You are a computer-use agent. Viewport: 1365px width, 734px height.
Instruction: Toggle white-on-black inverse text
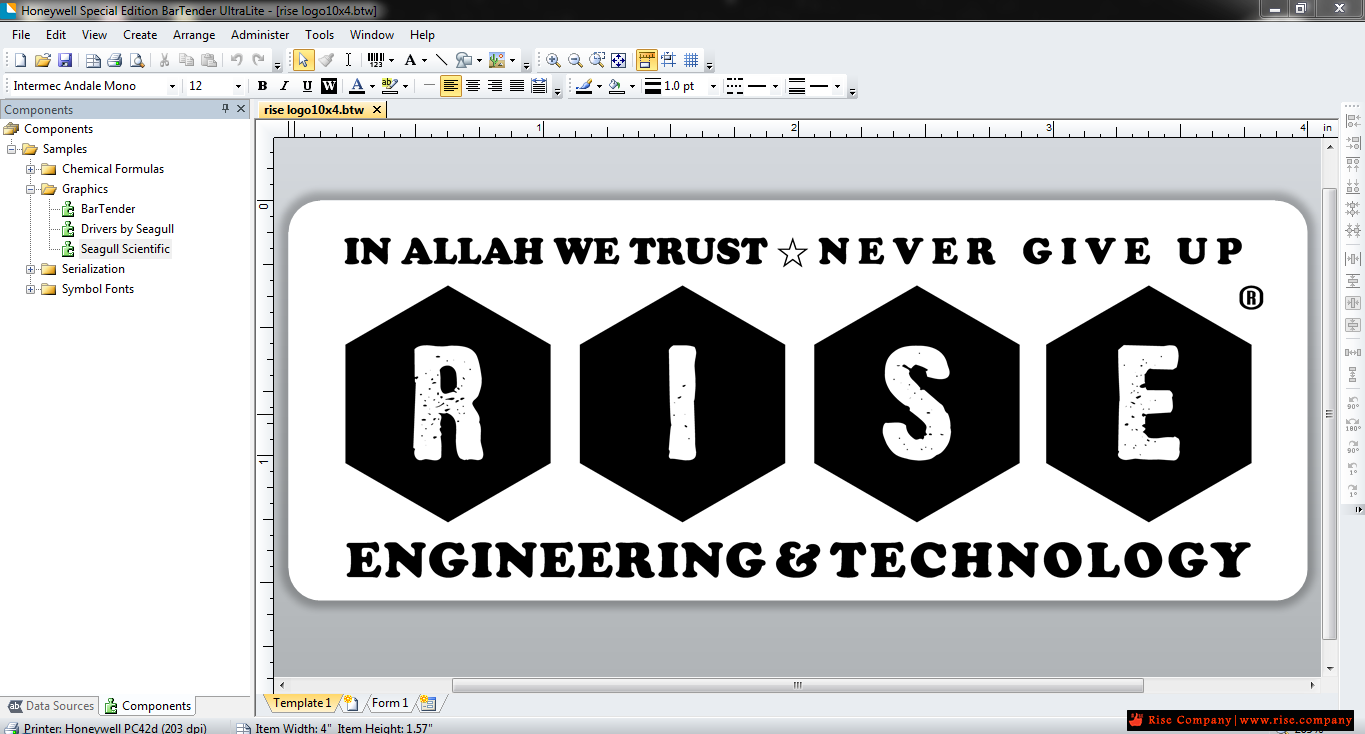tap(328, 86)
